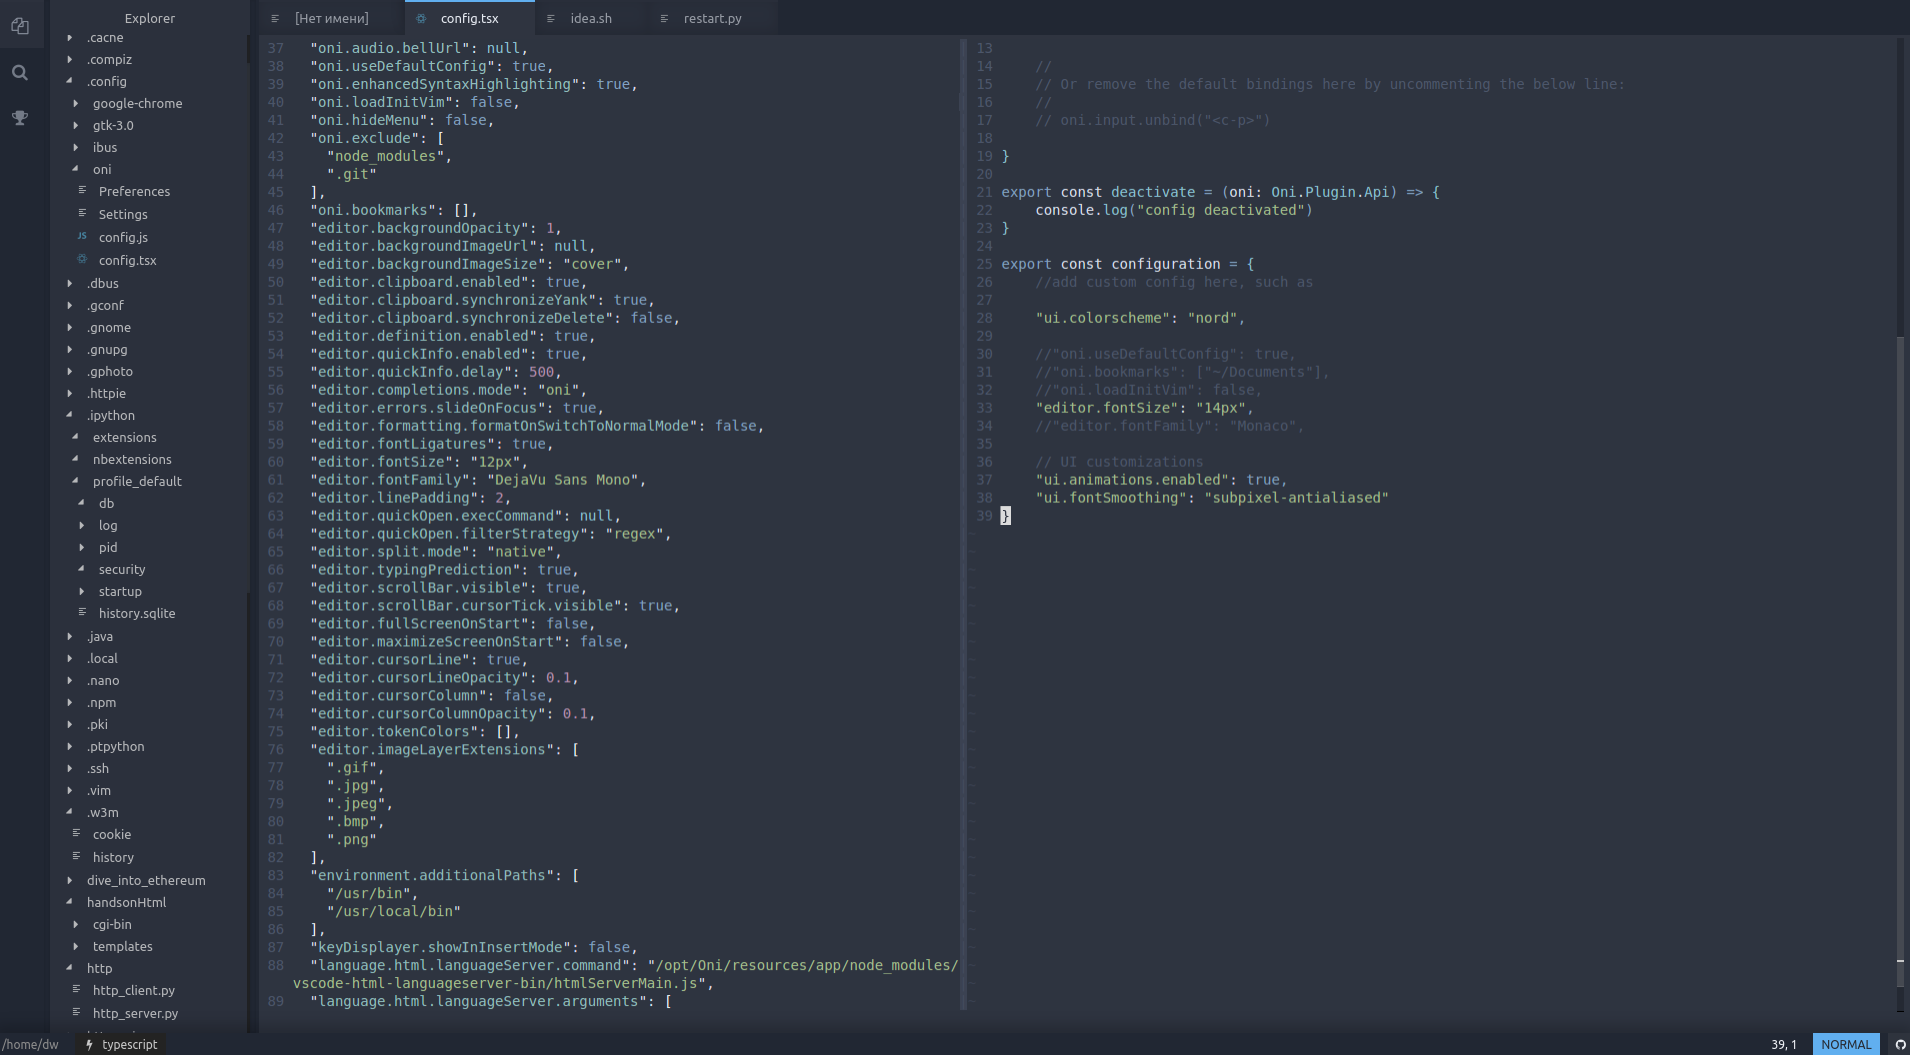Click the gear icon on the config.tsx tab
The height and width of the screenshot is (1055, 1910).
coord(422,17)
